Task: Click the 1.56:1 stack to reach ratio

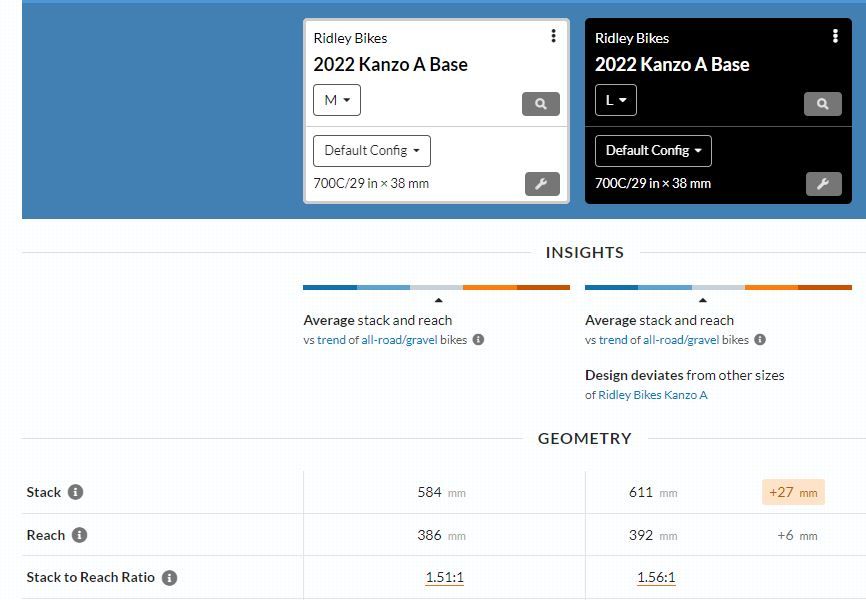Action: pos(656,578)
